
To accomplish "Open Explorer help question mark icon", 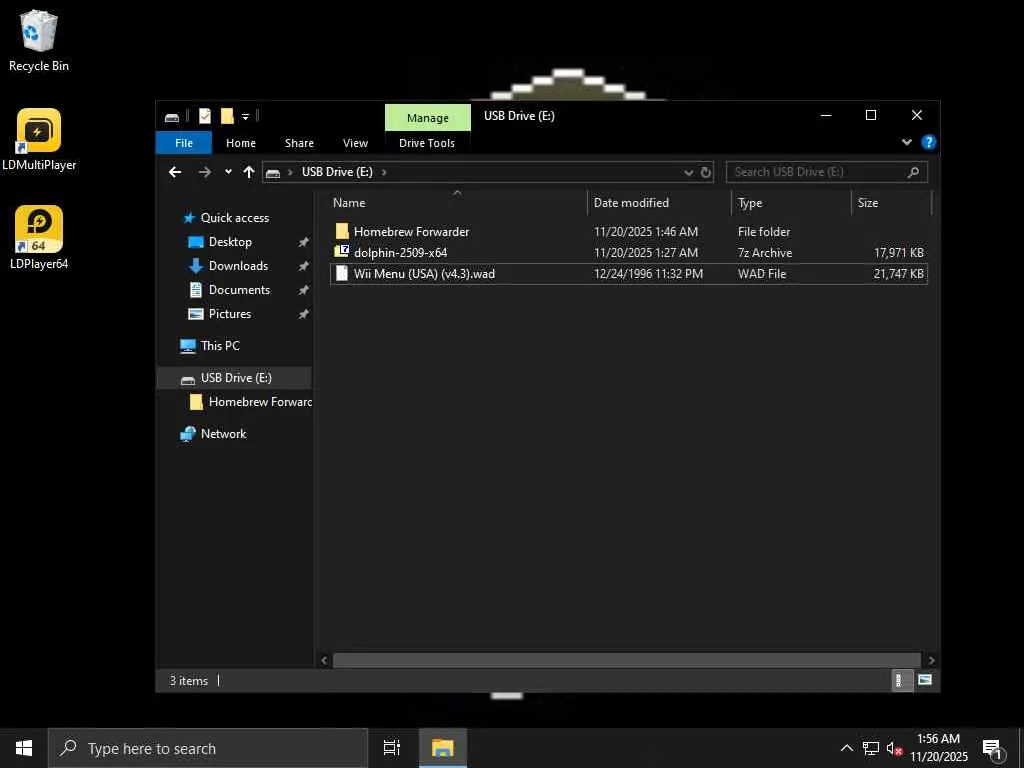I will [928, 142].
